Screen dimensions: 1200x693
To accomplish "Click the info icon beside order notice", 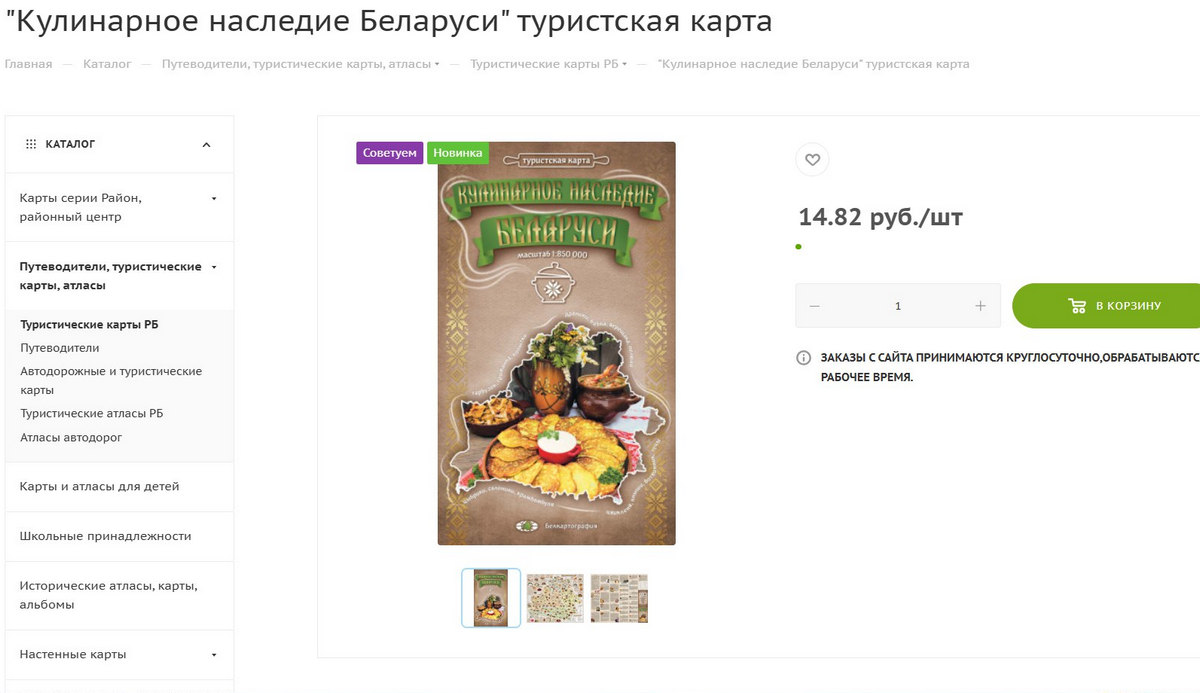I will [x=803, y=358].
